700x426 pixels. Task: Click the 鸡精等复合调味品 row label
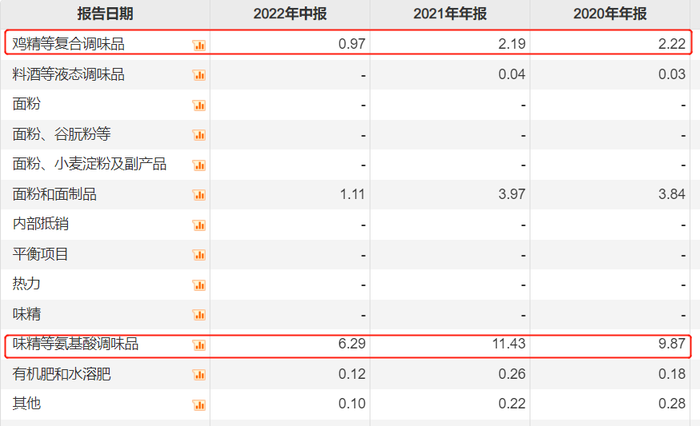(x=68, y=44)
